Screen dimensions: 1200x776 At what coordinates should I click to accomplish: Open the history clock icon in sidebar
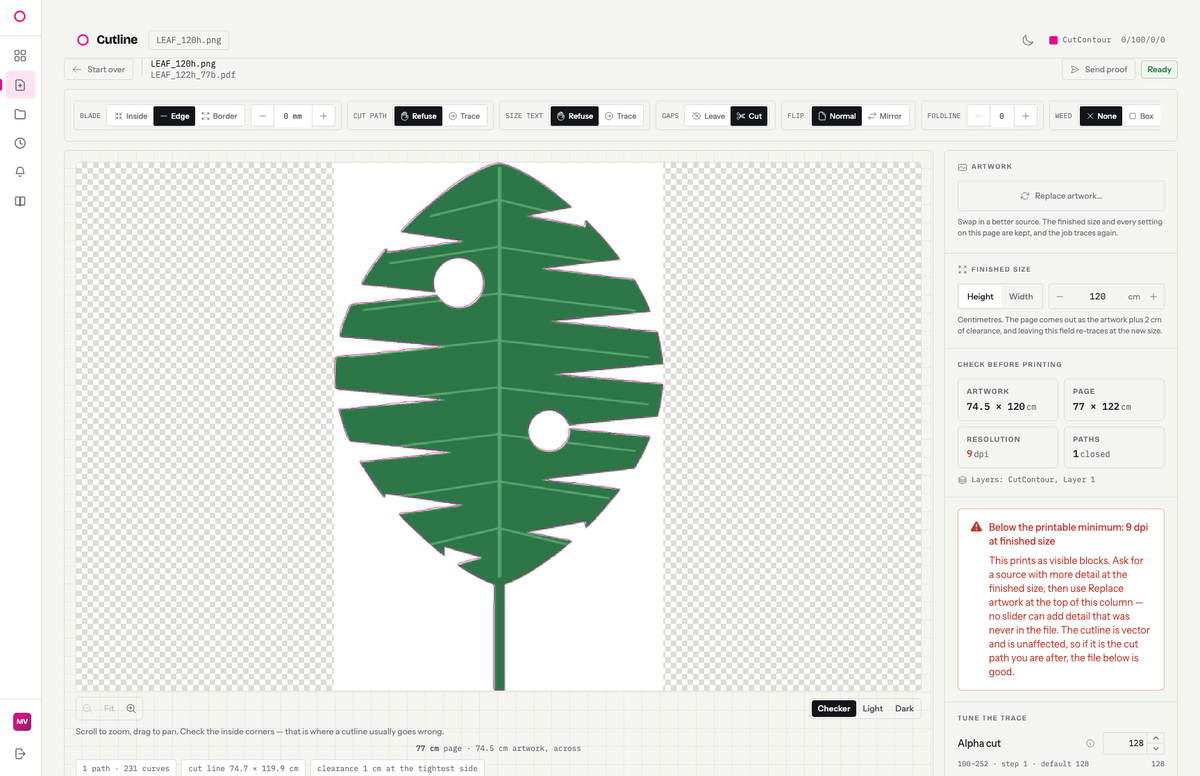coord(20,143)
